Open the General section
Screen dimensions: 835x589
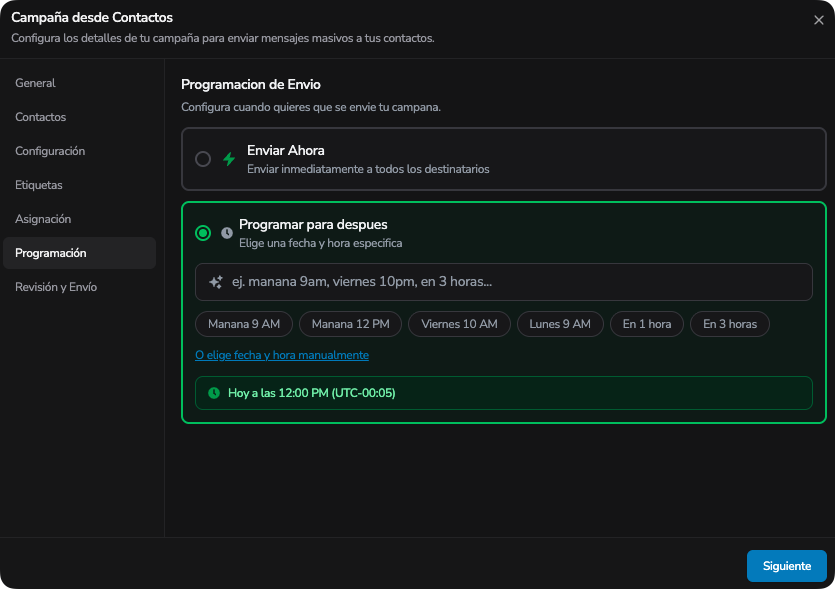click(79, 83)
